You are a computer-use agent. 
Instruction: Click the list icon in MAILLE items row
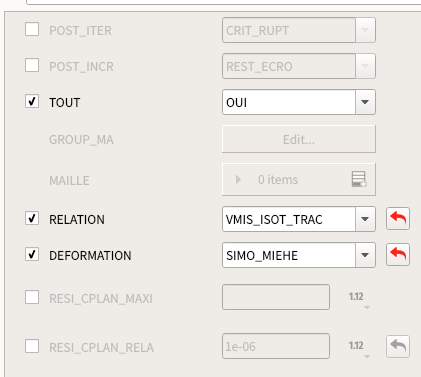point(359,179)
